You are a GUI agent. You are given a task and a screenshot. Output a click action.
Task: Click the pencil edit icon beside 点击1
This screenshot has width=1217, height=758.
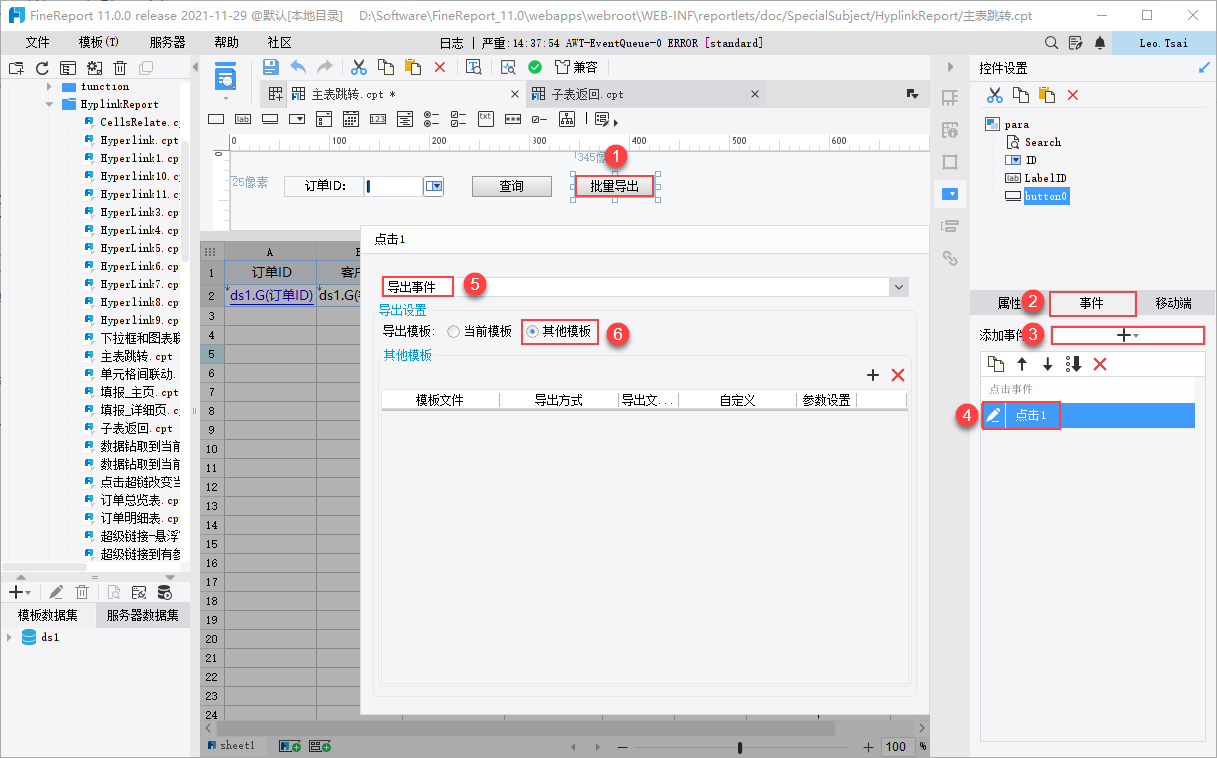coord(993,415)
